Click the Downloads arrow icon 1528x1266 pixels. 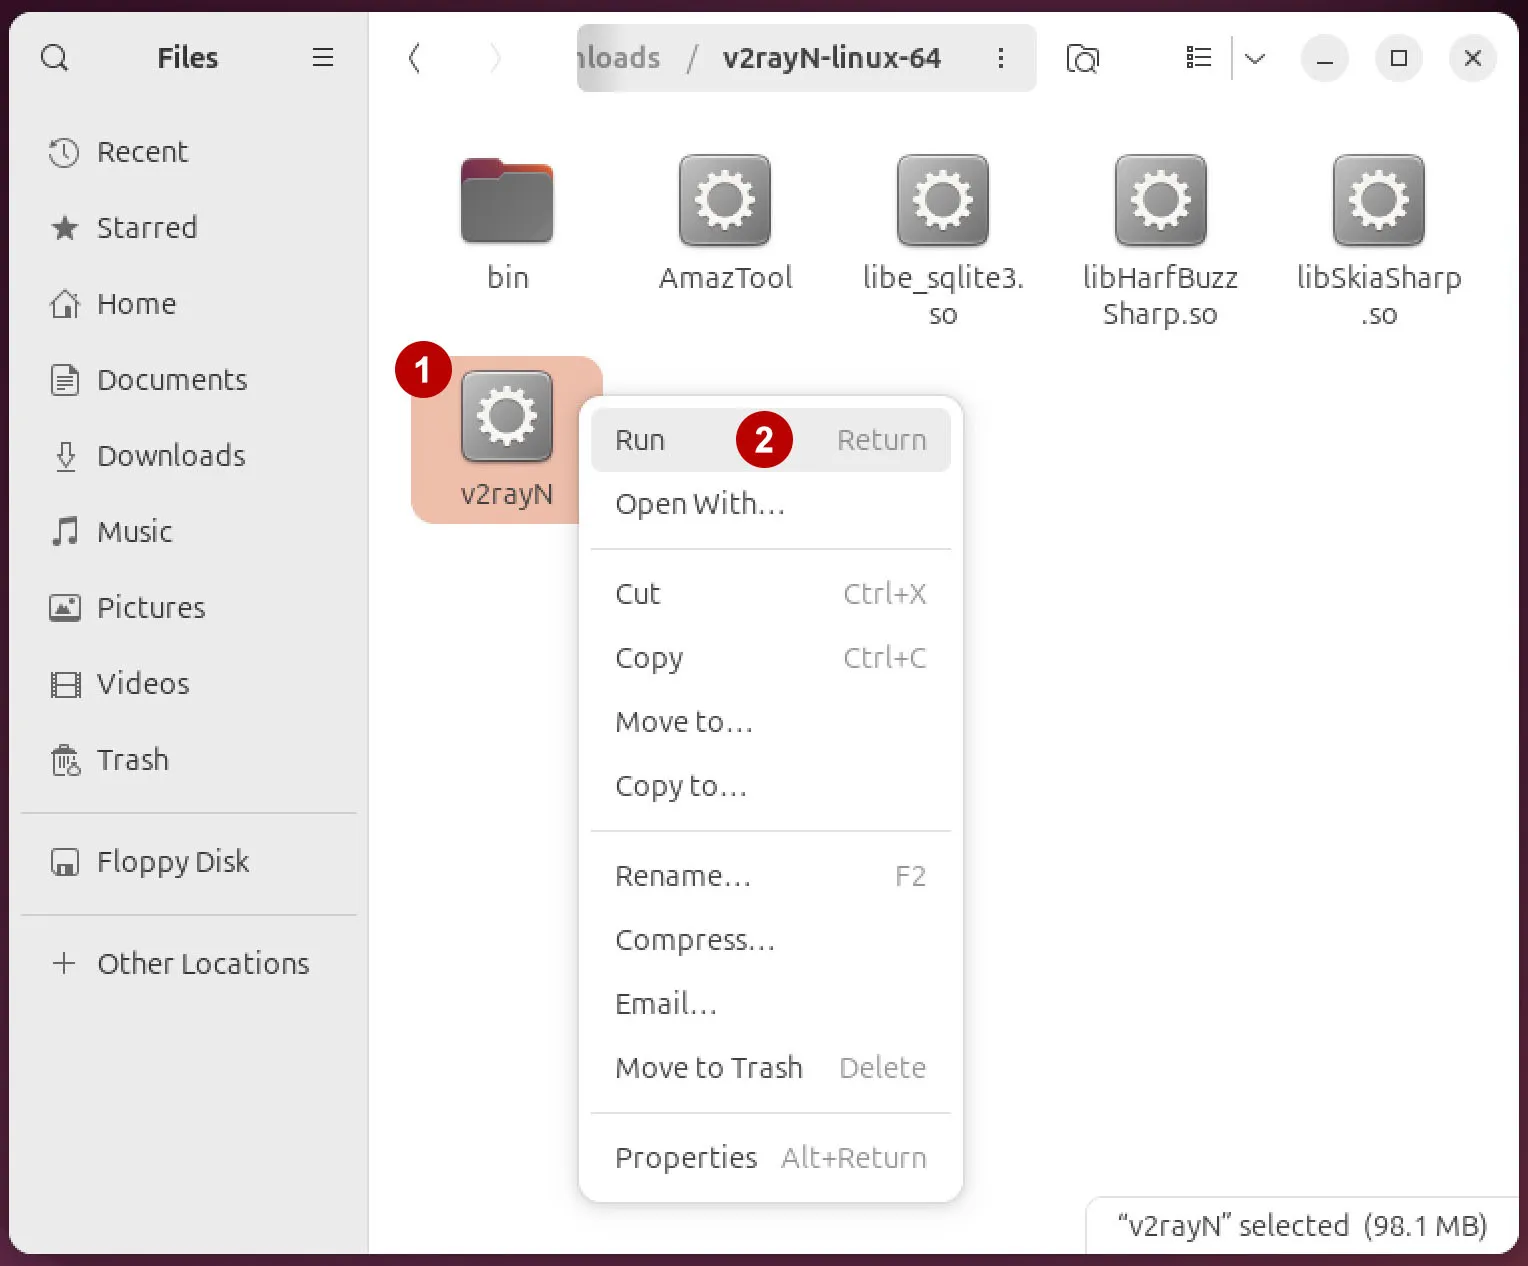pos(65,456)
